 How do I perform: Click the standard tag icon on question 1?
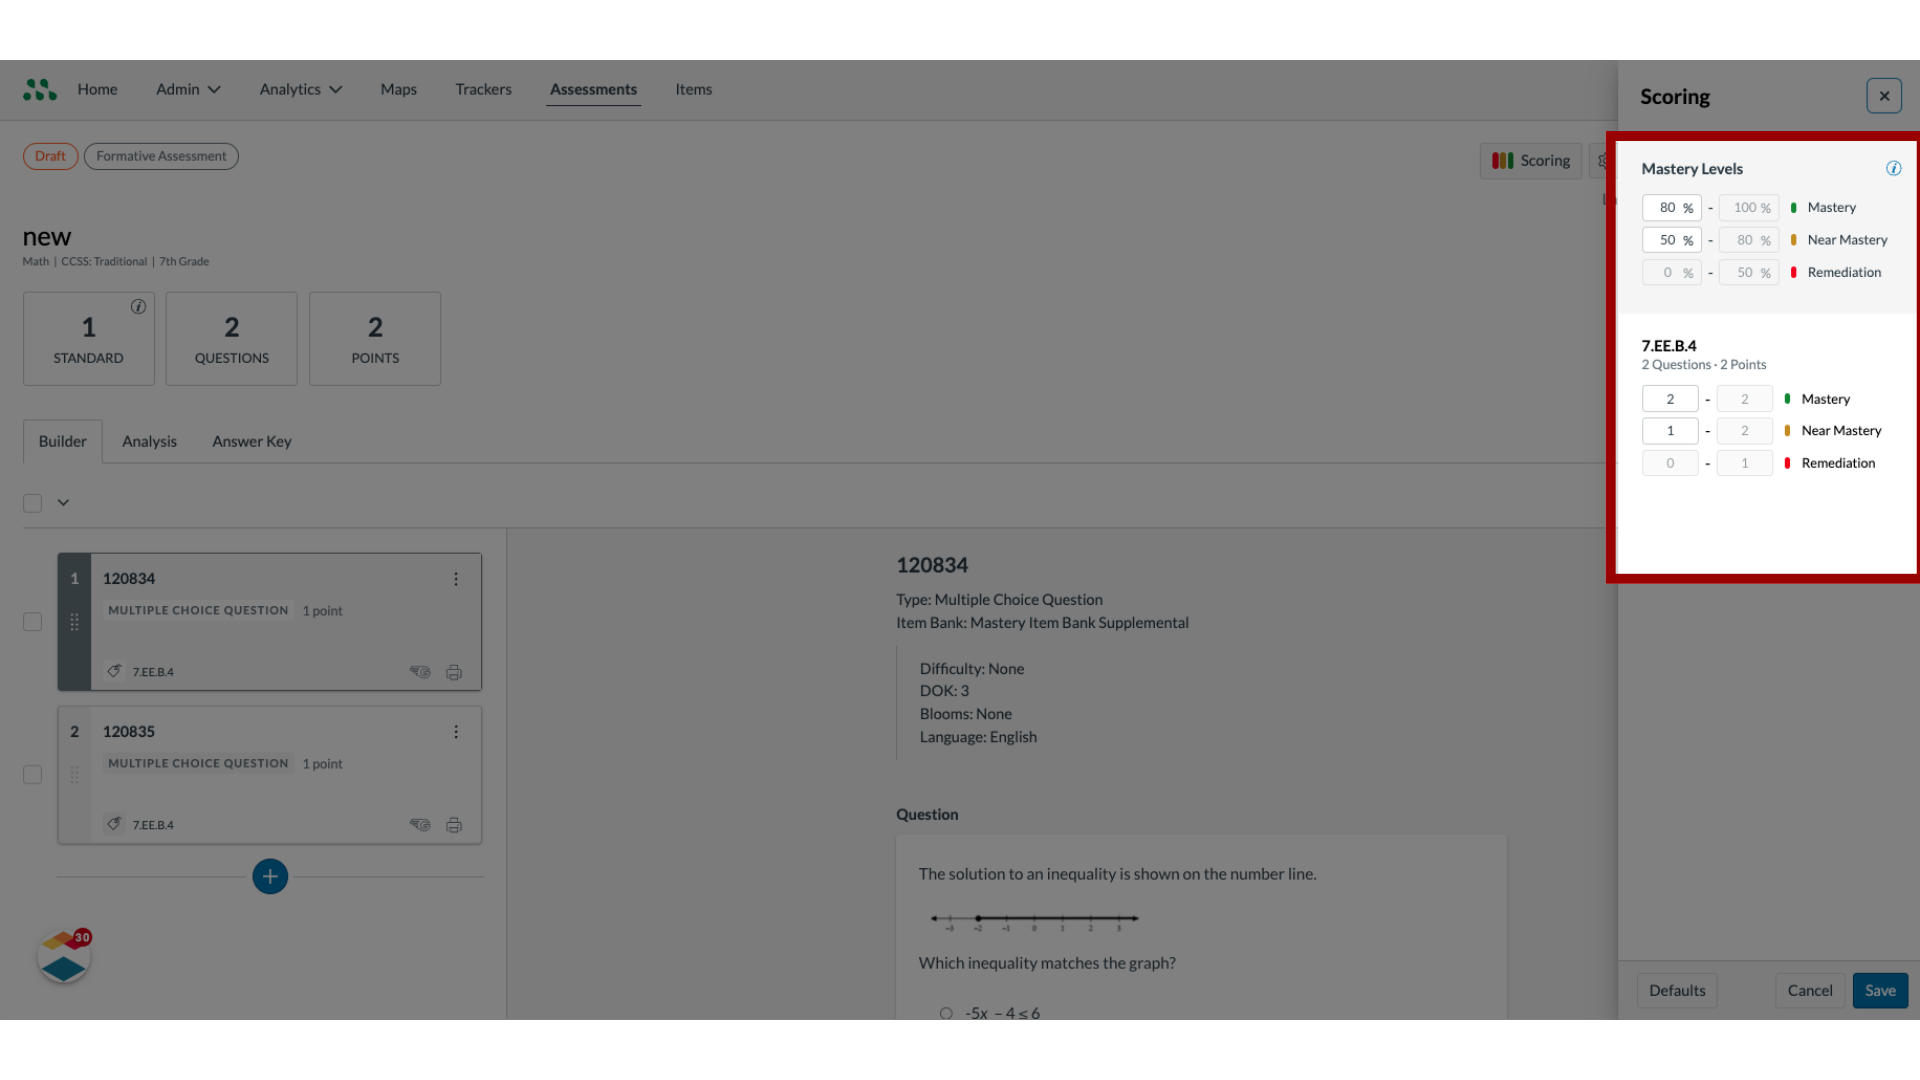115,670
